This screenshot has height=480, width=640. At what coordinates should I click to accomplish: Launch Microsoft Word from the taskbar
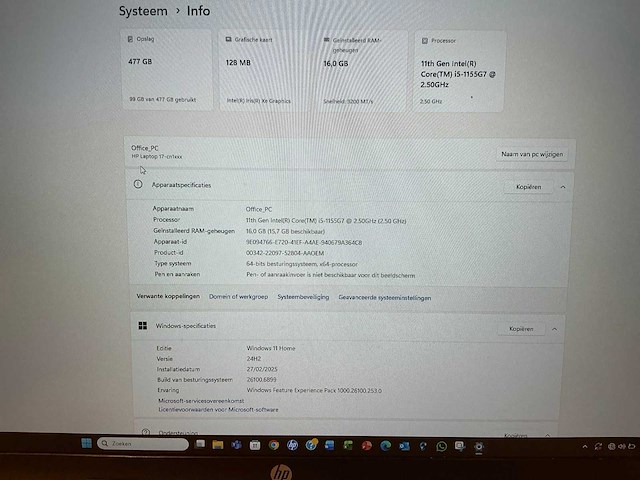pos(329,445)
